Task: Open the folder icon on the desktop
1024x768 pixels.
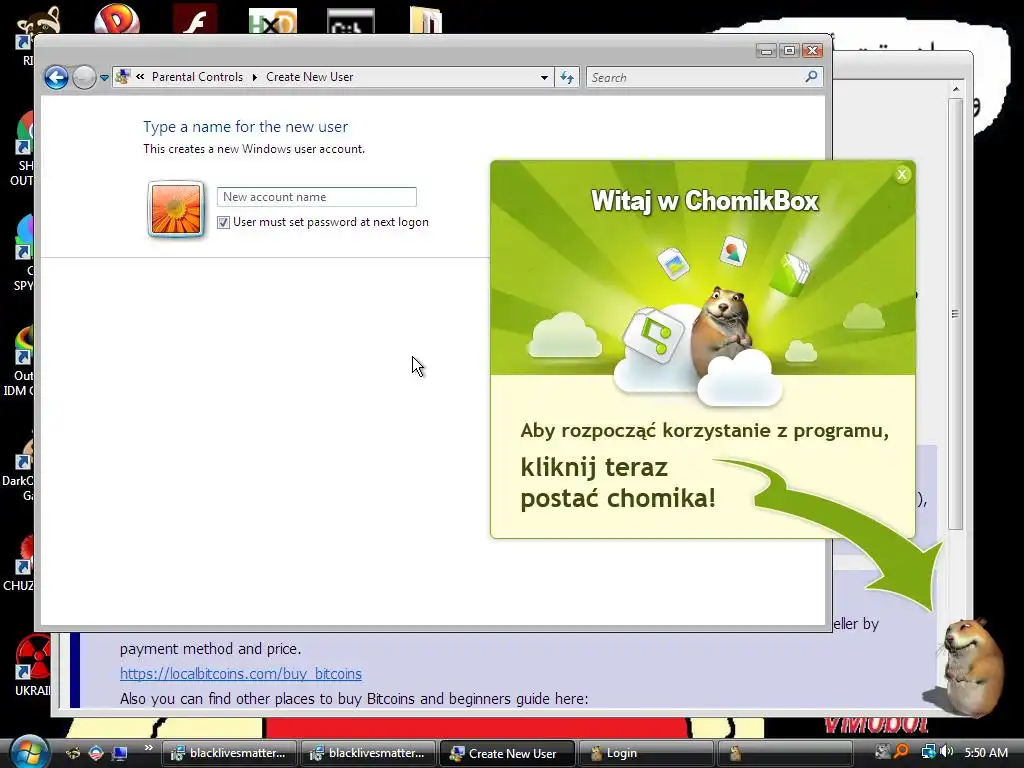Action: point(426,18)
